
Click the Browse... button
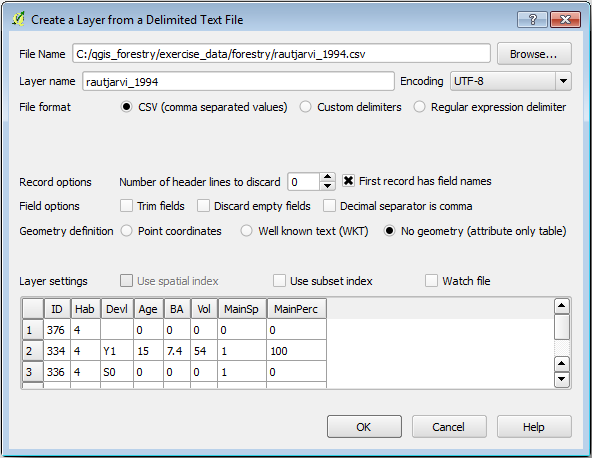pyautogui.click(x=534, y=54)
